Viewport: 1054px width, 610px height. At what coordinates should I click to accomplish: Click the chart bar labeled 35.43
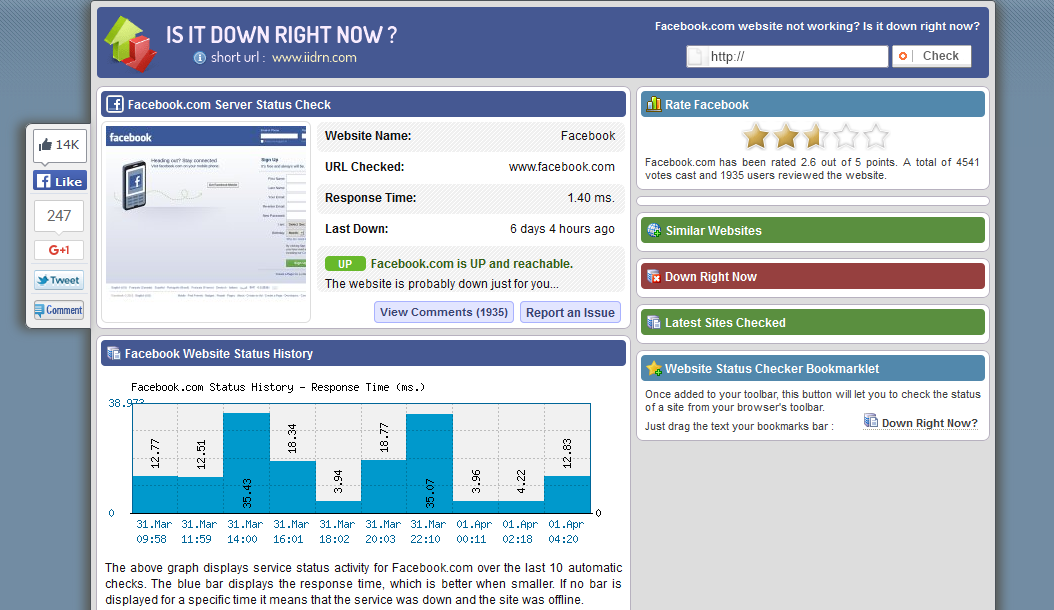tap(246, 463)
